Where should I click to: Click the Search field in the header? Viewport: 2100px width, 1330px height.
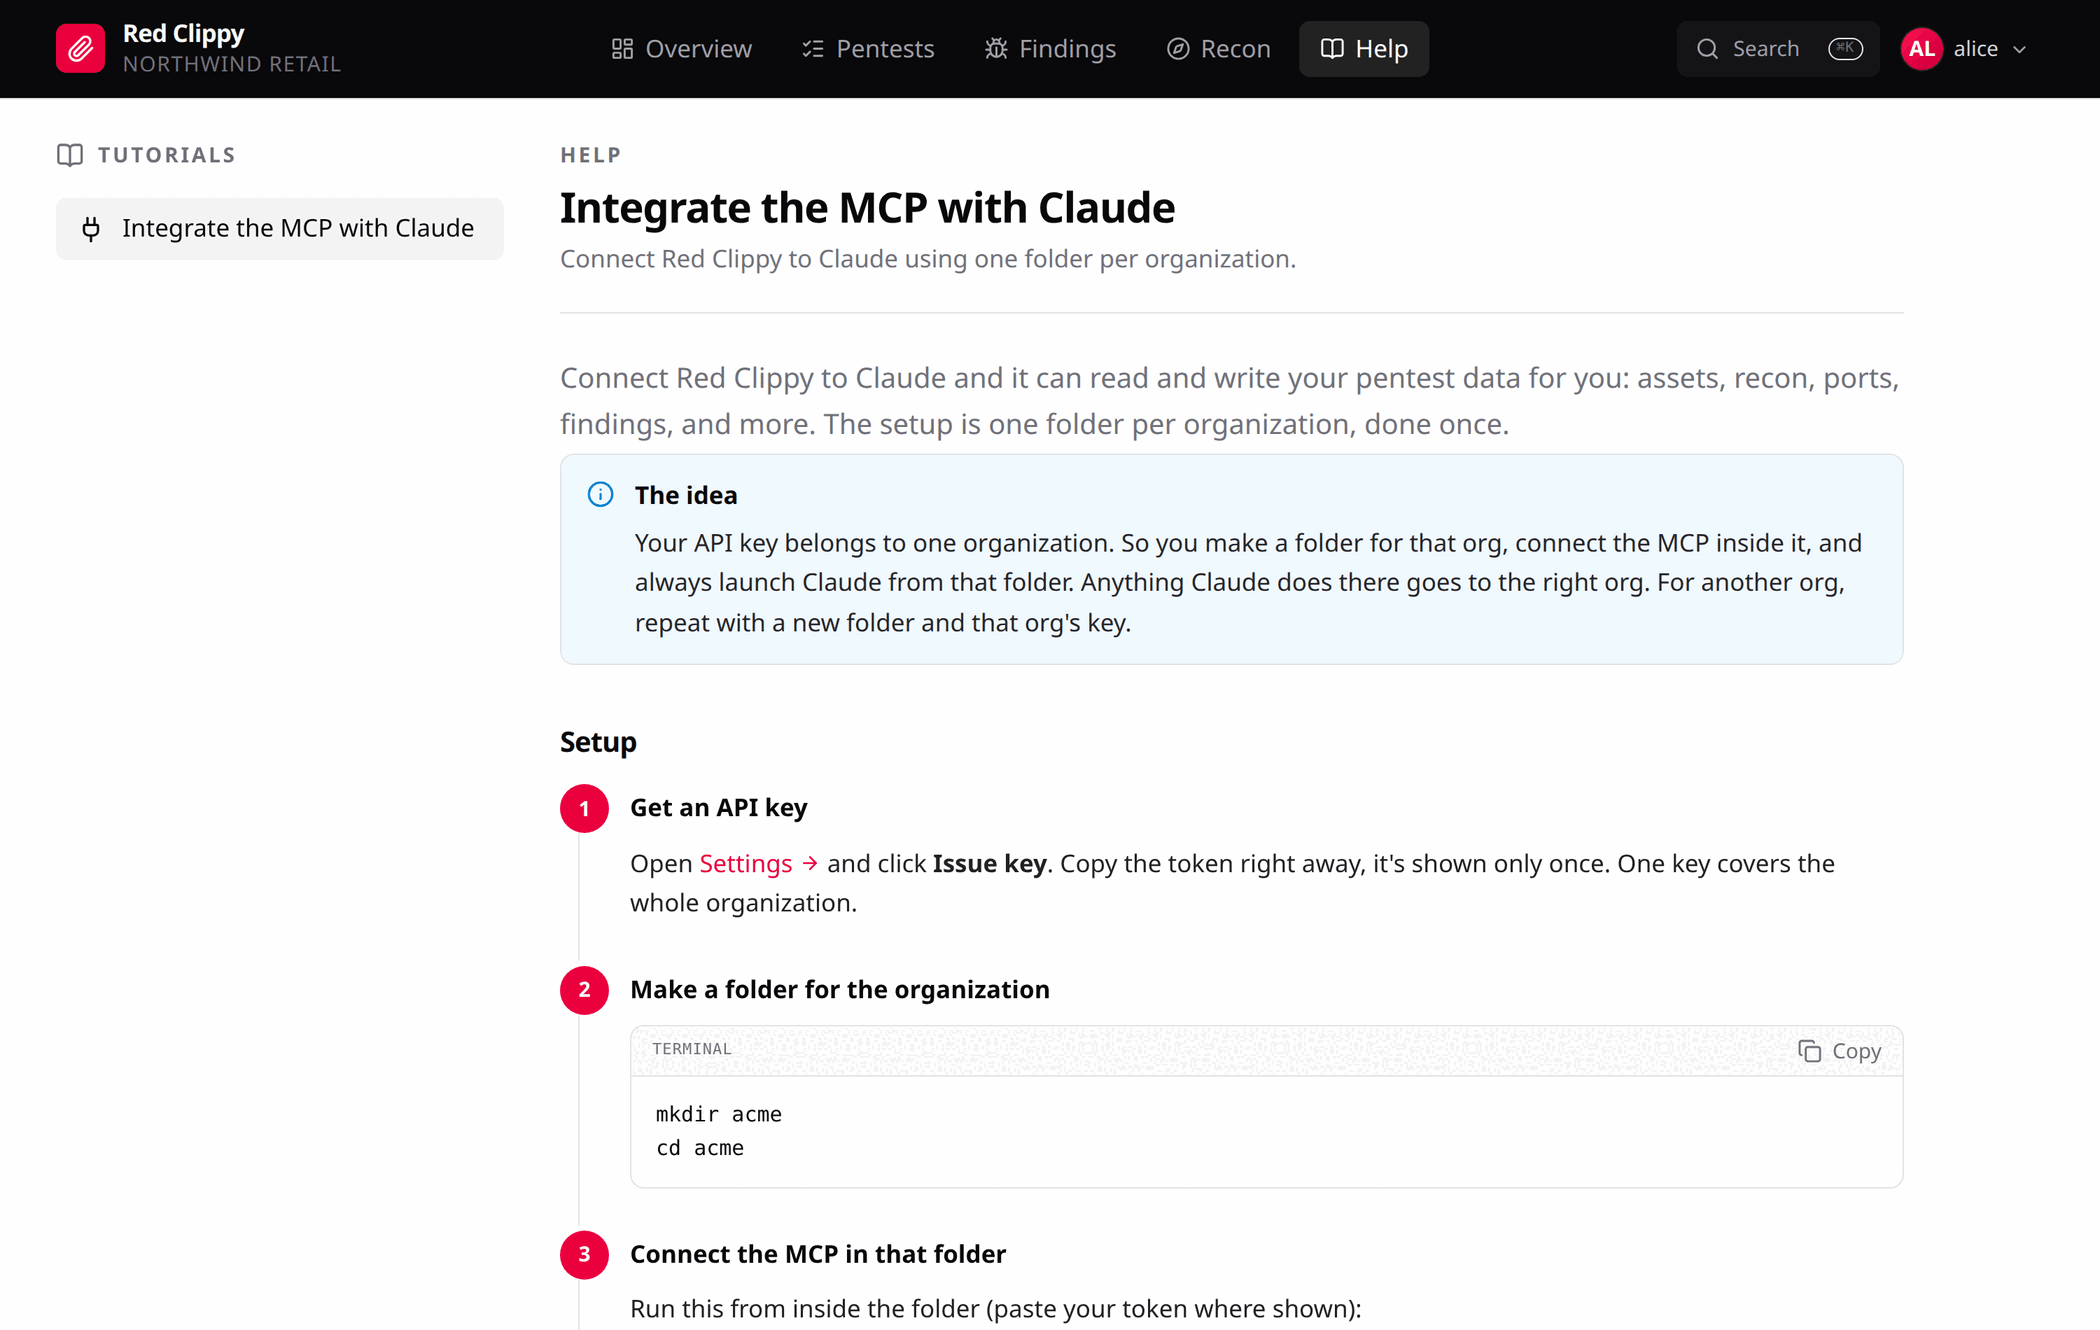point(1778,49)
